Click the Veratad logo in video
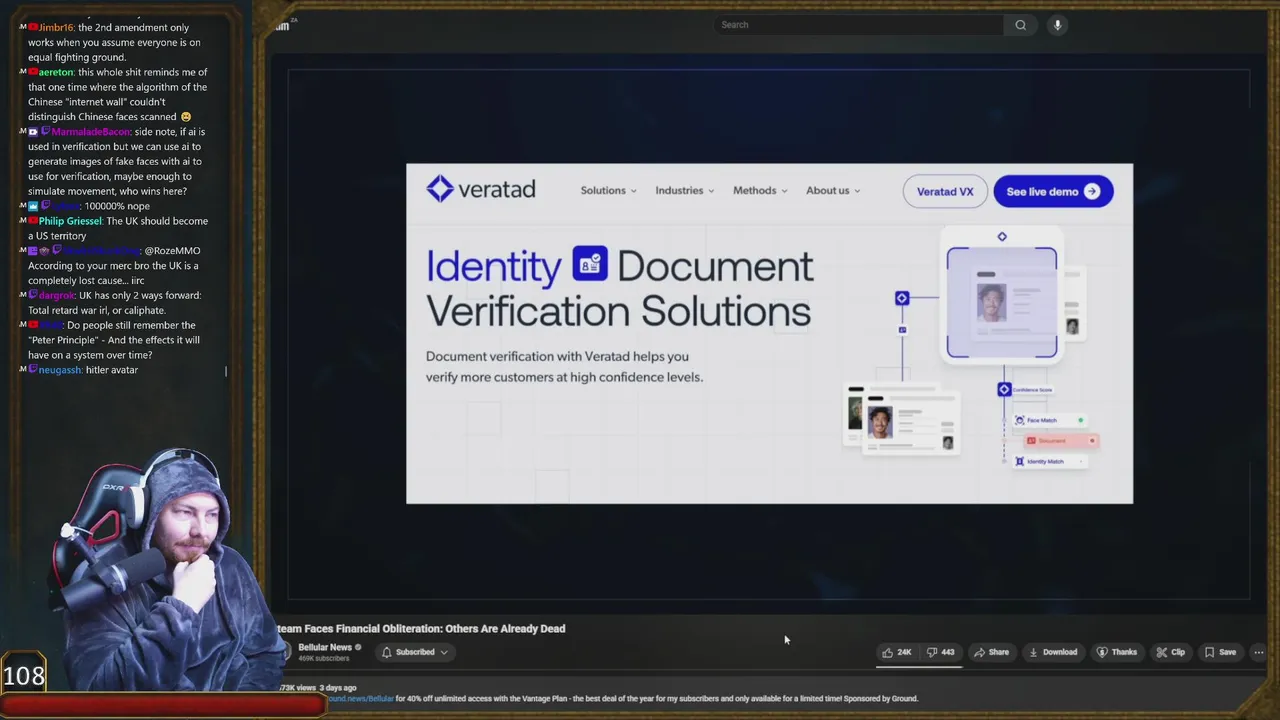Viewport: 1280px width, 720px height. [481, 189]
